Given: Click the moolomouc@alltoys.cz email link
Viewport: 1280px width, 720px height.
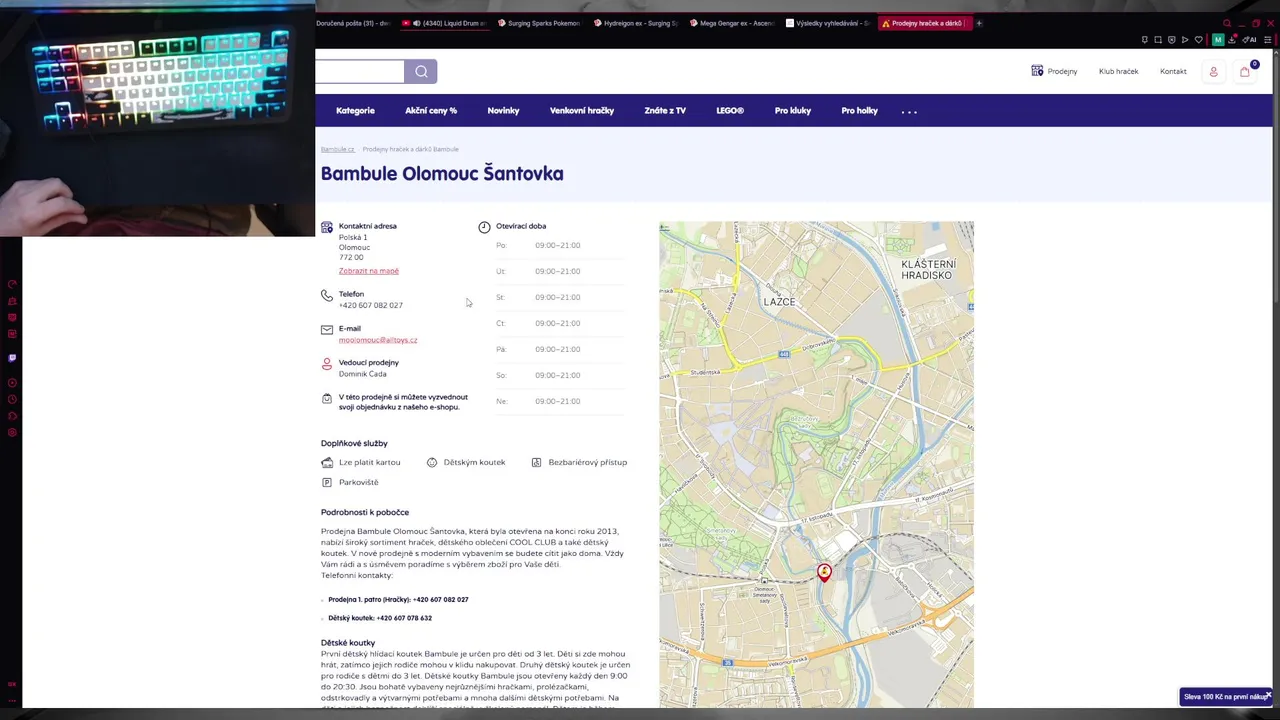Looking at the screenshot, I should click(x=378, y=340).
